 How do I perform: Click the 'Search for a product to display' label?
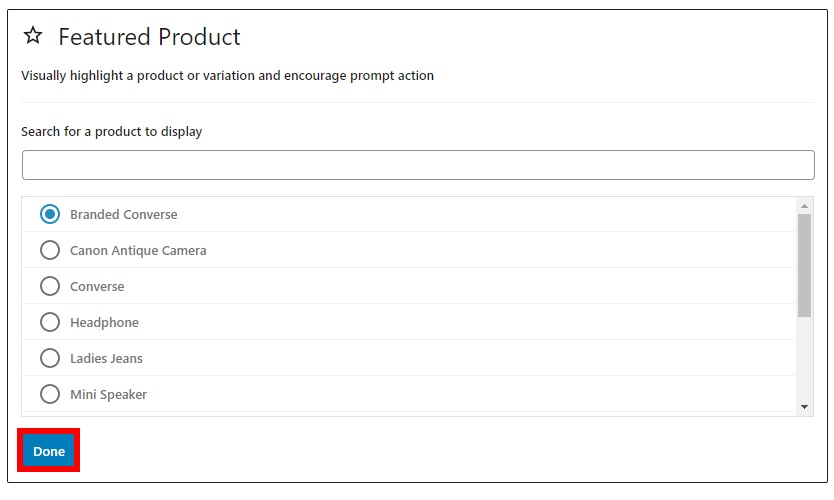coord(112,131)
